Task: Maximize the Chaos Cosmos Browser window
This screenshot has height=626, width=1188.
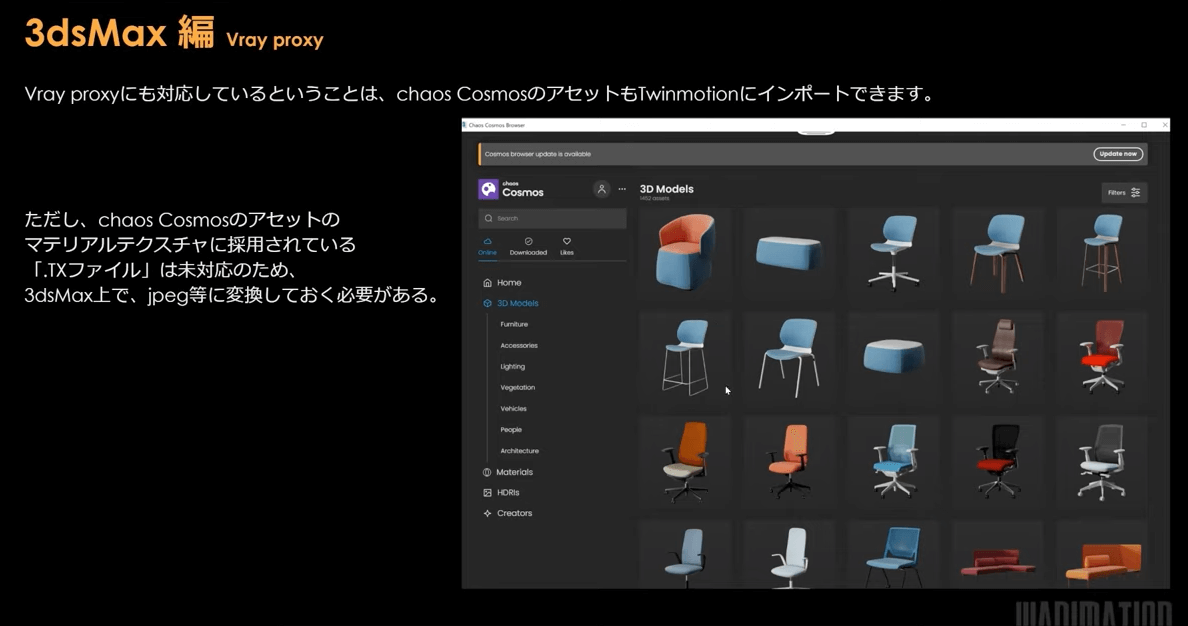Action: click(1144, 125)
